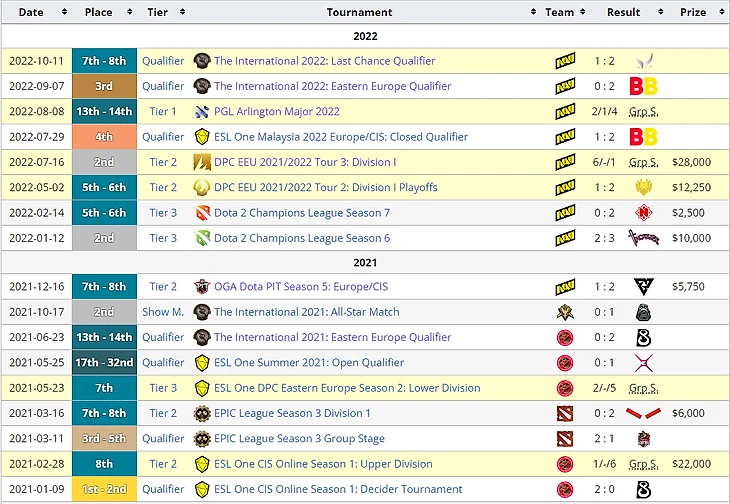The height and width of the screenshot is (504, 730).
Task: Sort by the Tournament column header
Action: point(360,12)
